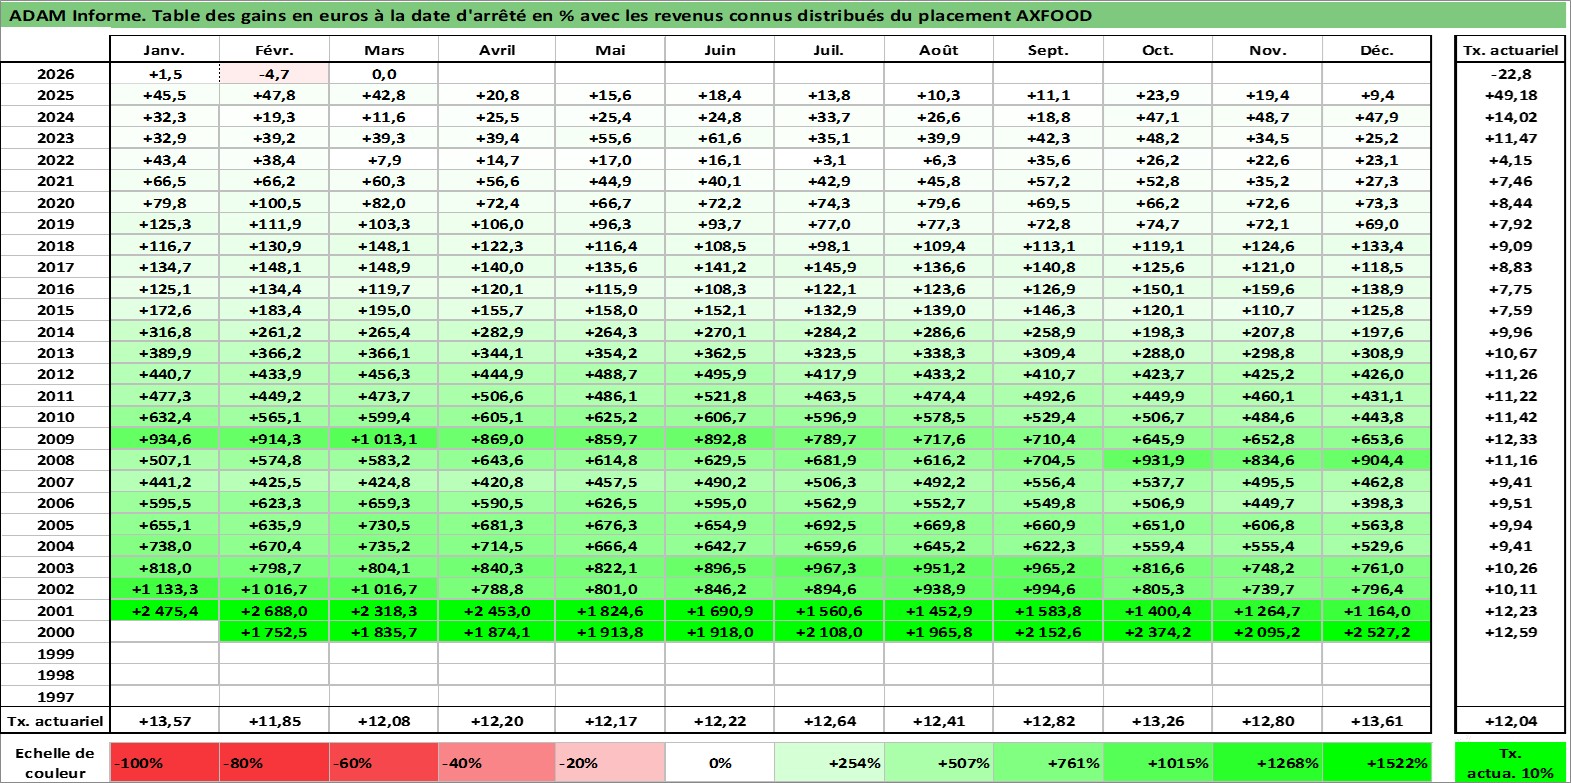Click the green 'Tx. actua. 10%' box
This screenshot has height=783, width=1571.
click(x=1511, y=763)
